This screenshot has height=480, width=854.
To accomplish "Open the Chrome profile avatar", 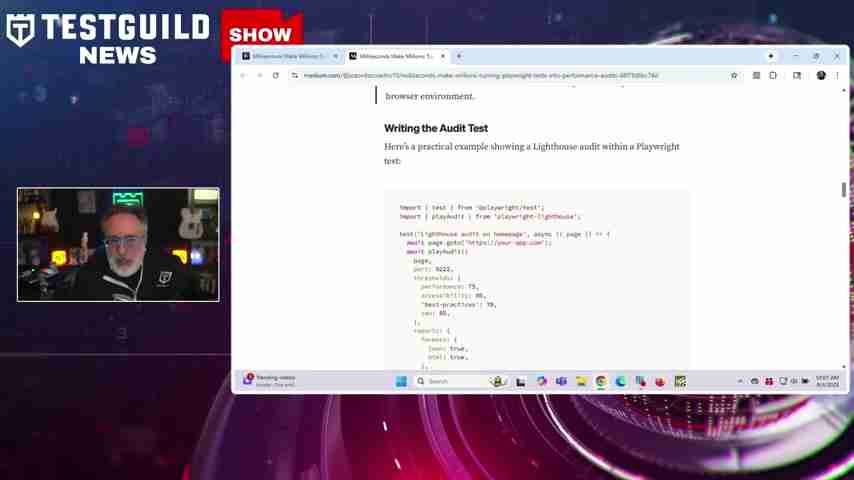I will (x=821, y=75).
